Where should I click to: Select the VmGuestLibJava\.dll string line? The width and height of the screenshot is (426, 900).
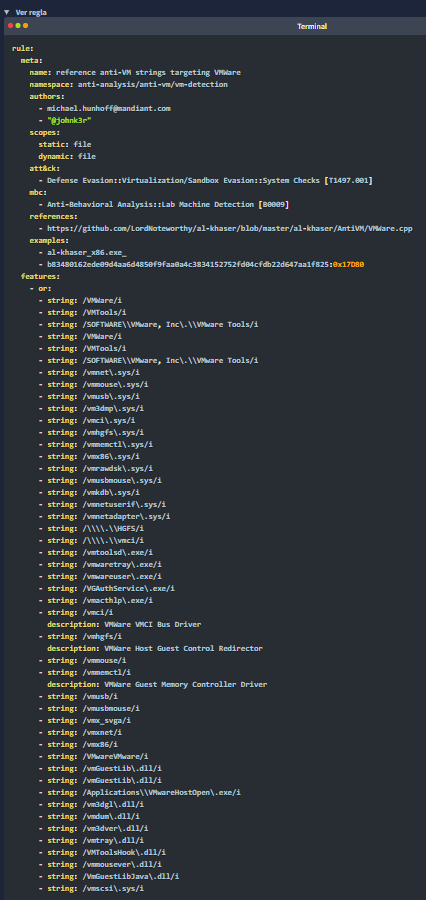(109, 877)
